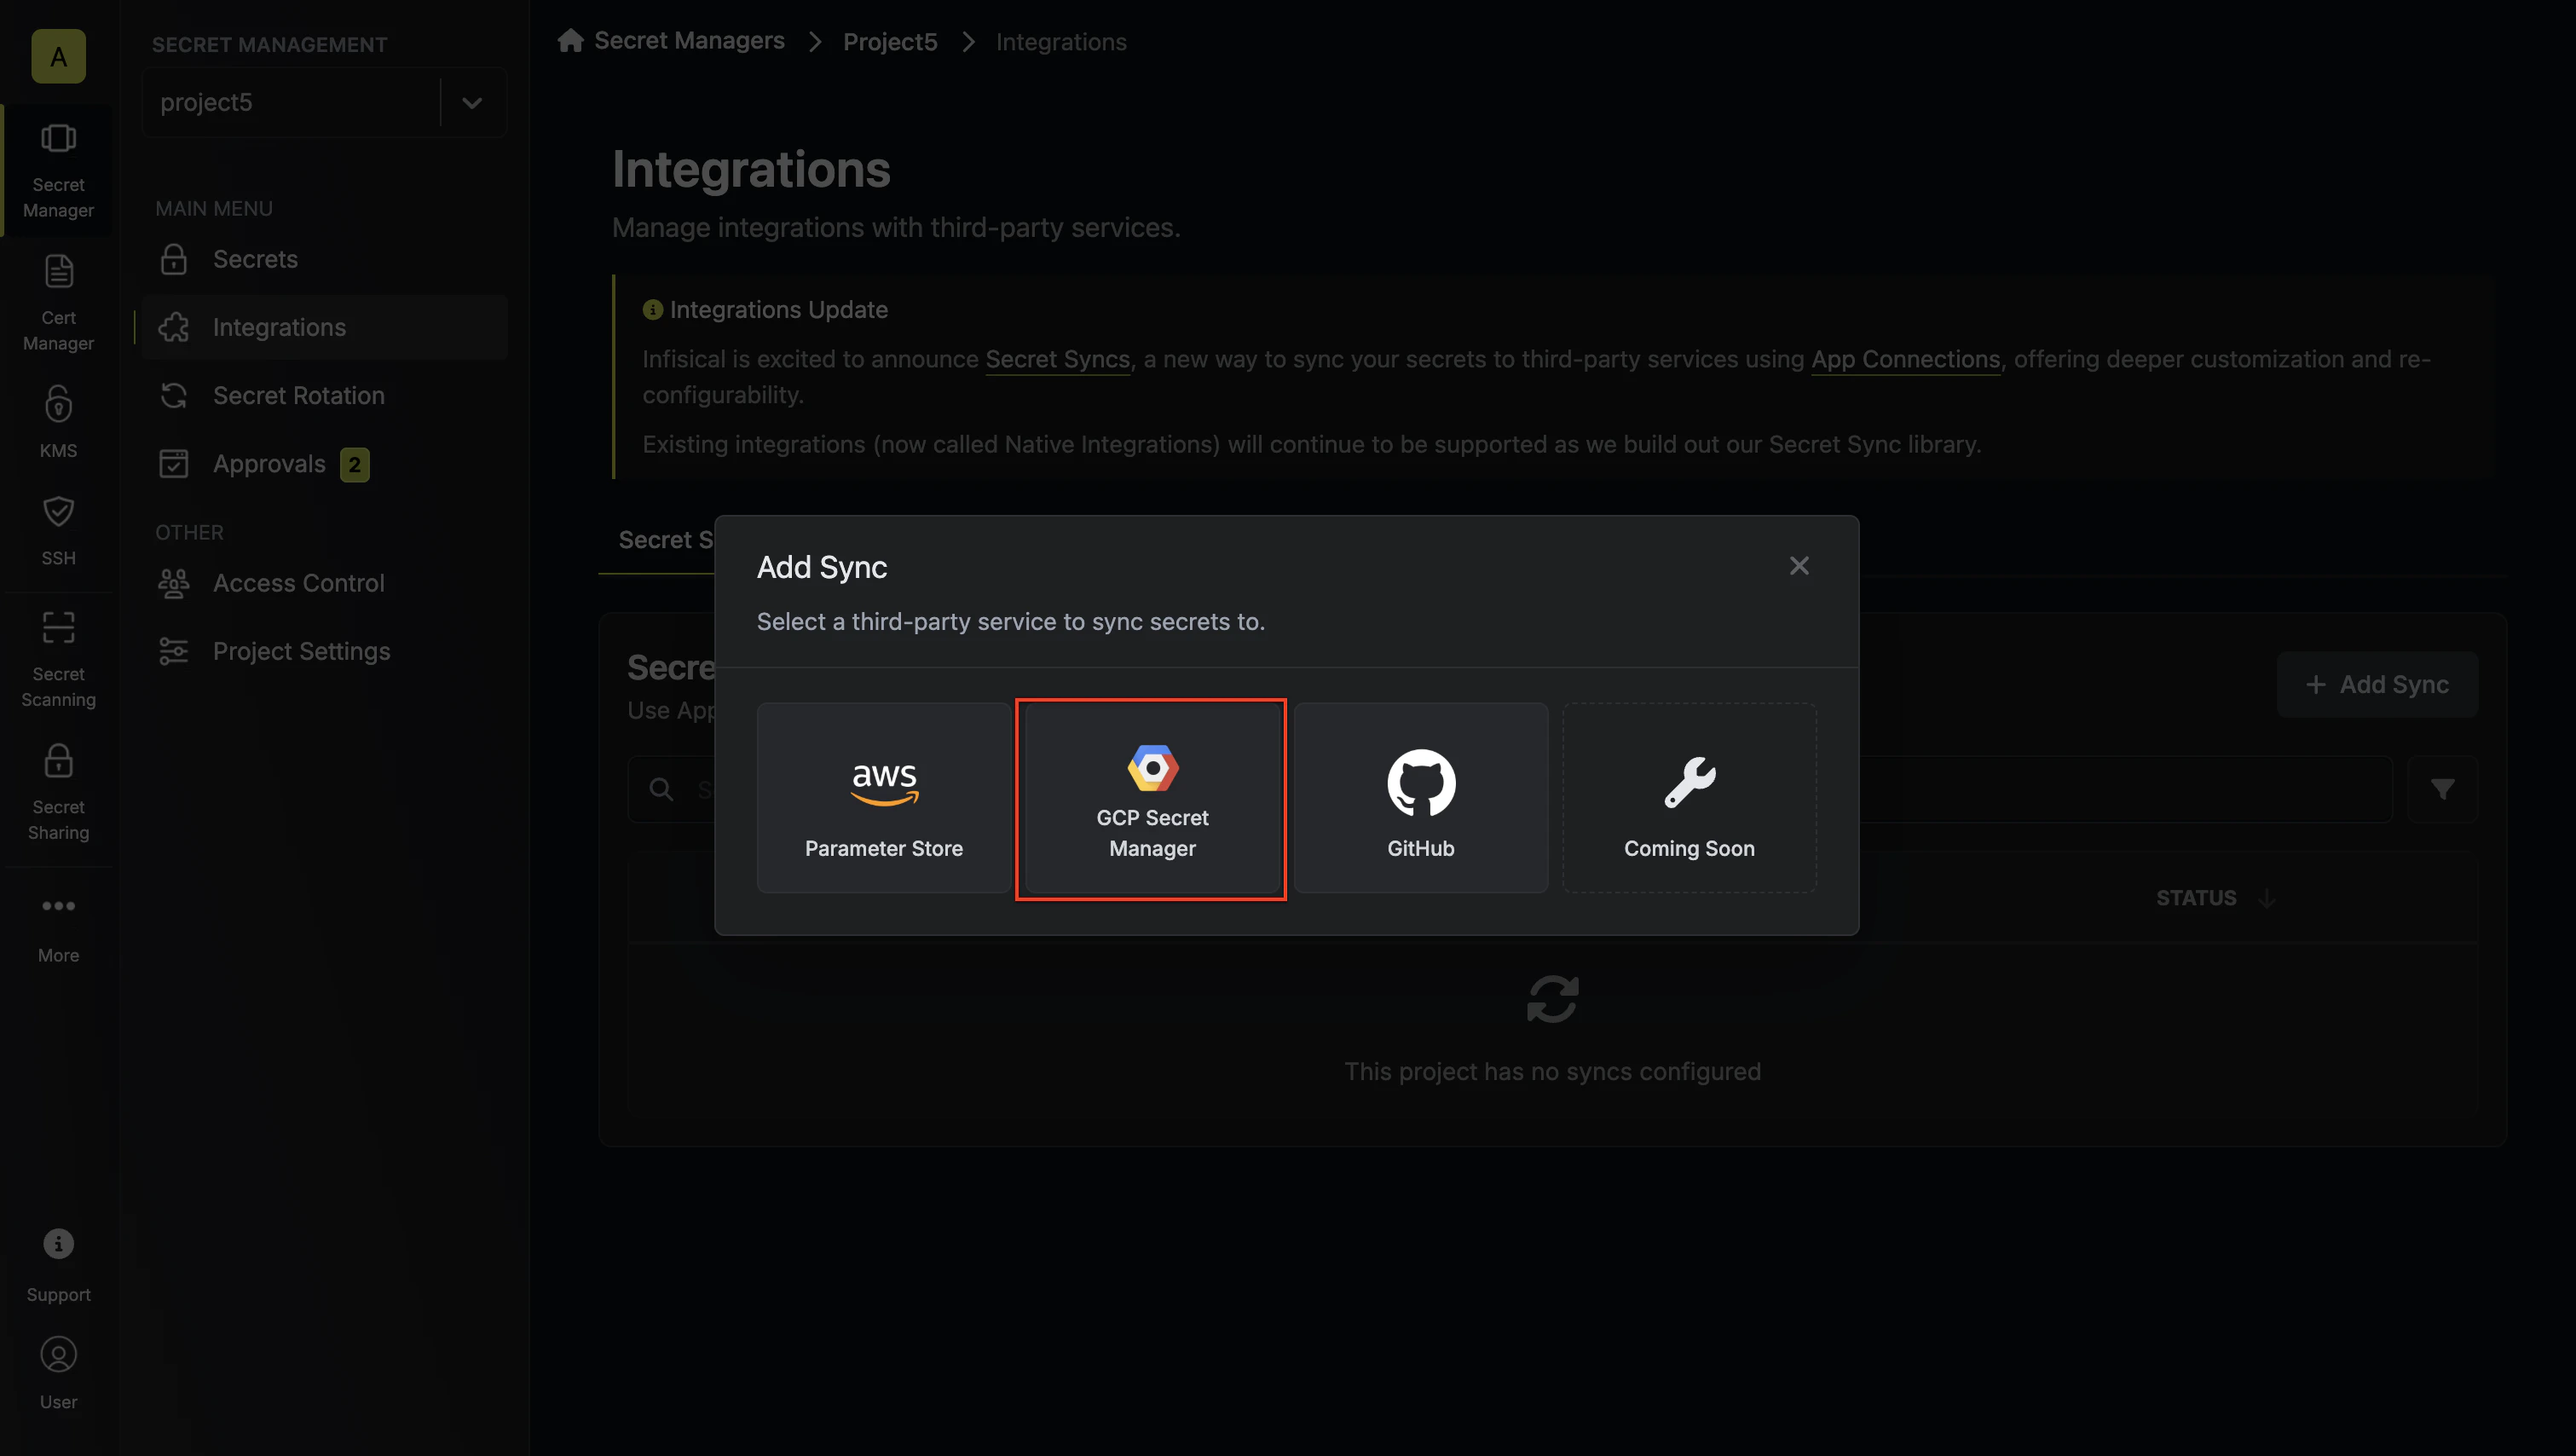This screenshot has width=2576, height=1456.
Task: Navigate to Project5 breadcrumb
Action: click(x=890, y=42)
